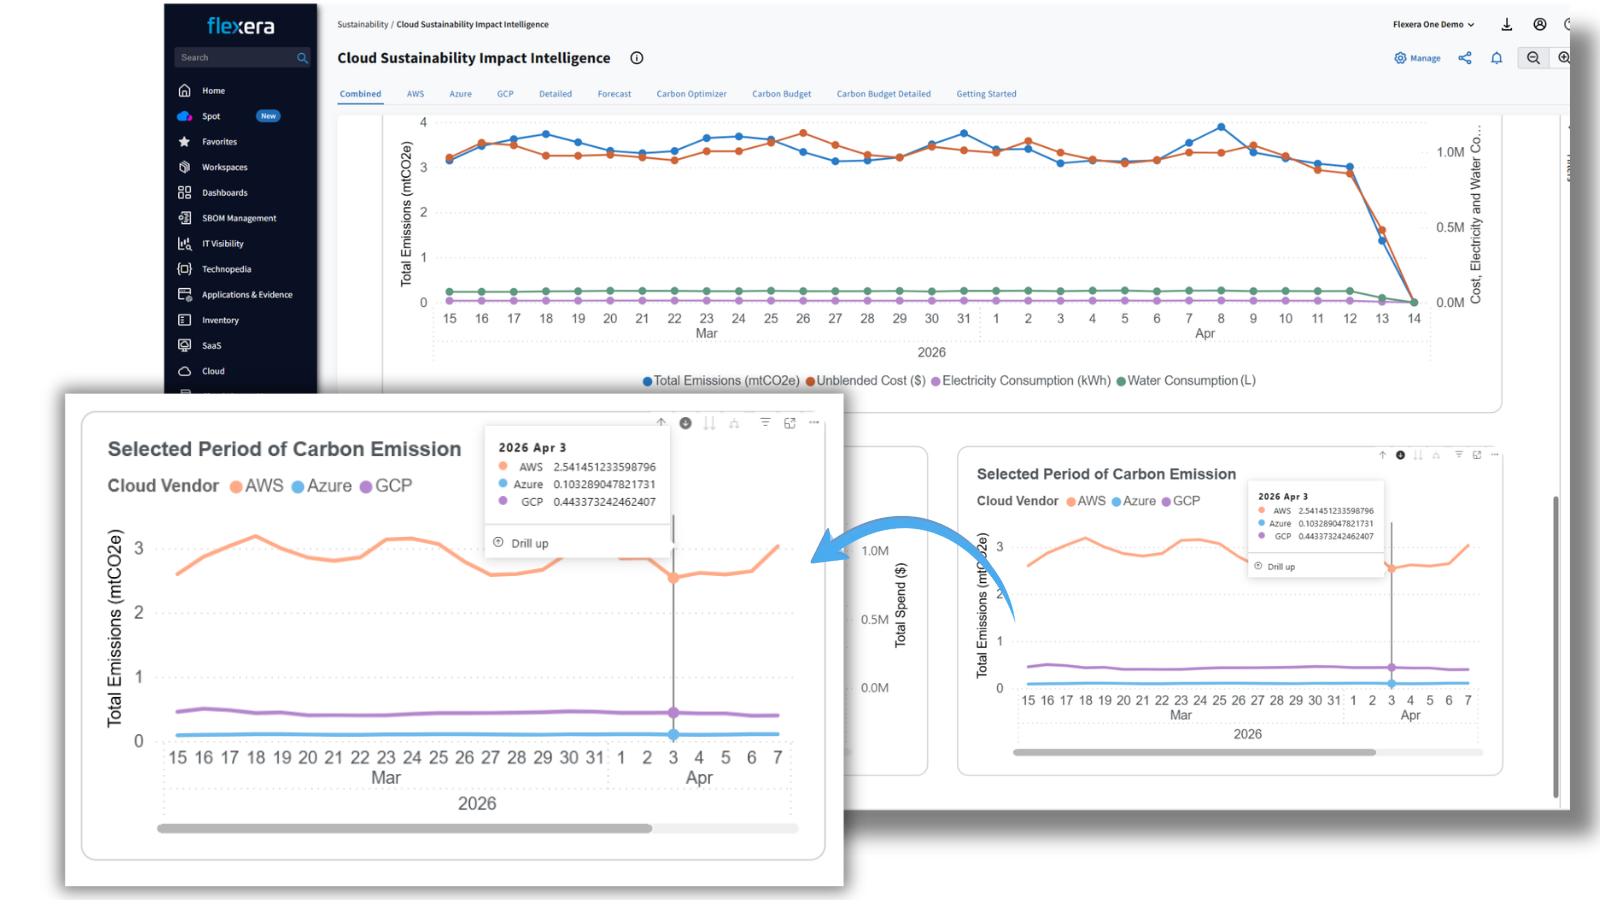
Task: Click the zoom out magnifier icon
Action: click(1533, 58)
